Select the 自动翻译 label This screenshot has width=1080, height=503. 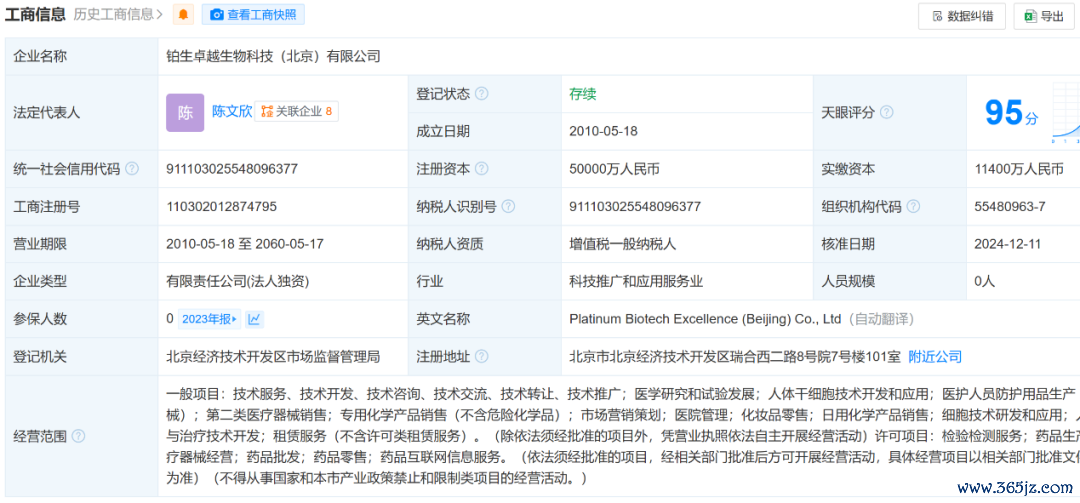[881, 319]
